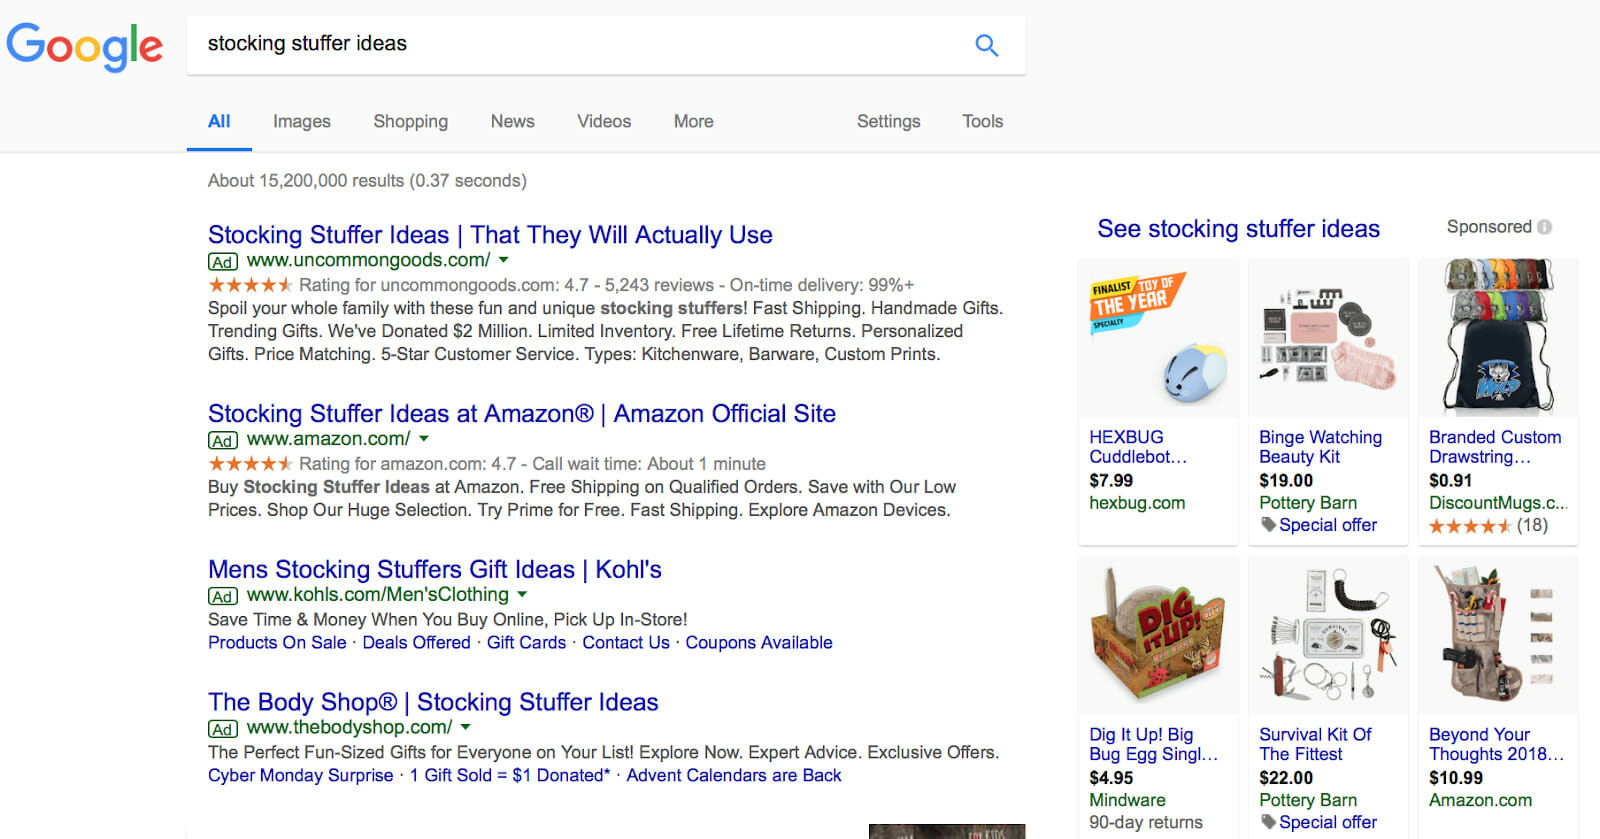Open the HEXBUG Cuddlebot product image

1158,338
